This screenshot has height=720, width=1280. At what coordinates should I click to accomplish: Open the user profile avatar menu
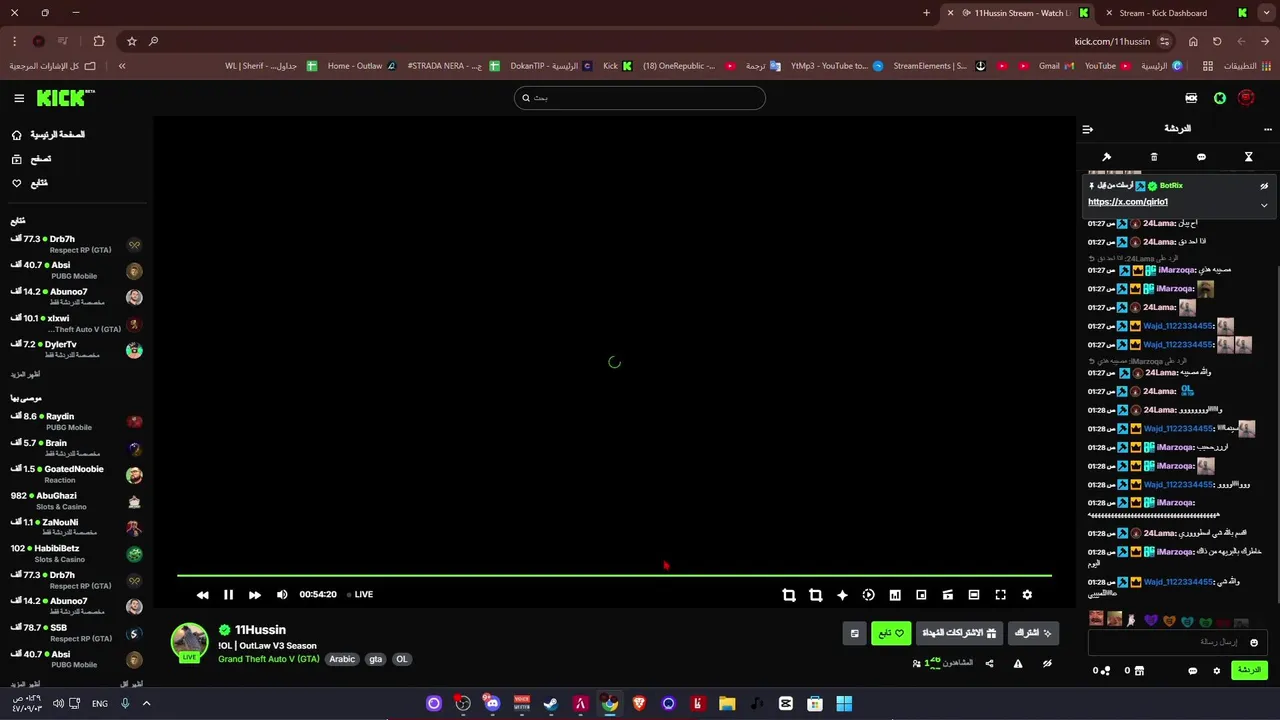coord(1246,98)
